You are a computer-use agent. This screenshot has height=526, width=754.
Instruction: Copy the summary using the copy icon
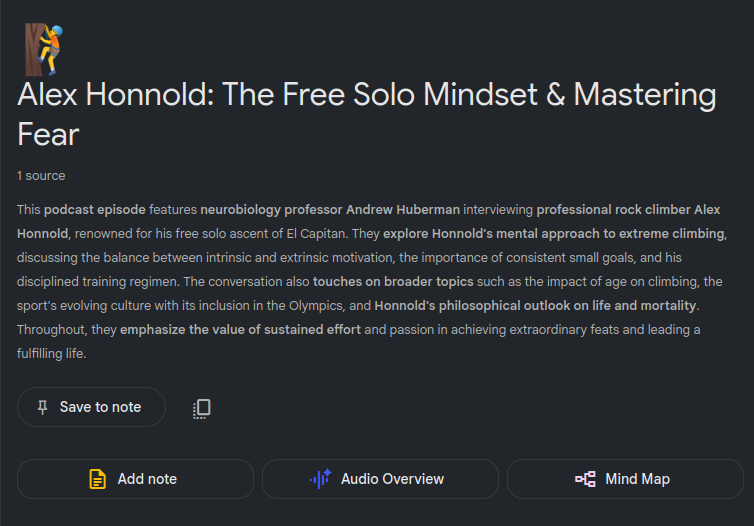pos(201,408)
